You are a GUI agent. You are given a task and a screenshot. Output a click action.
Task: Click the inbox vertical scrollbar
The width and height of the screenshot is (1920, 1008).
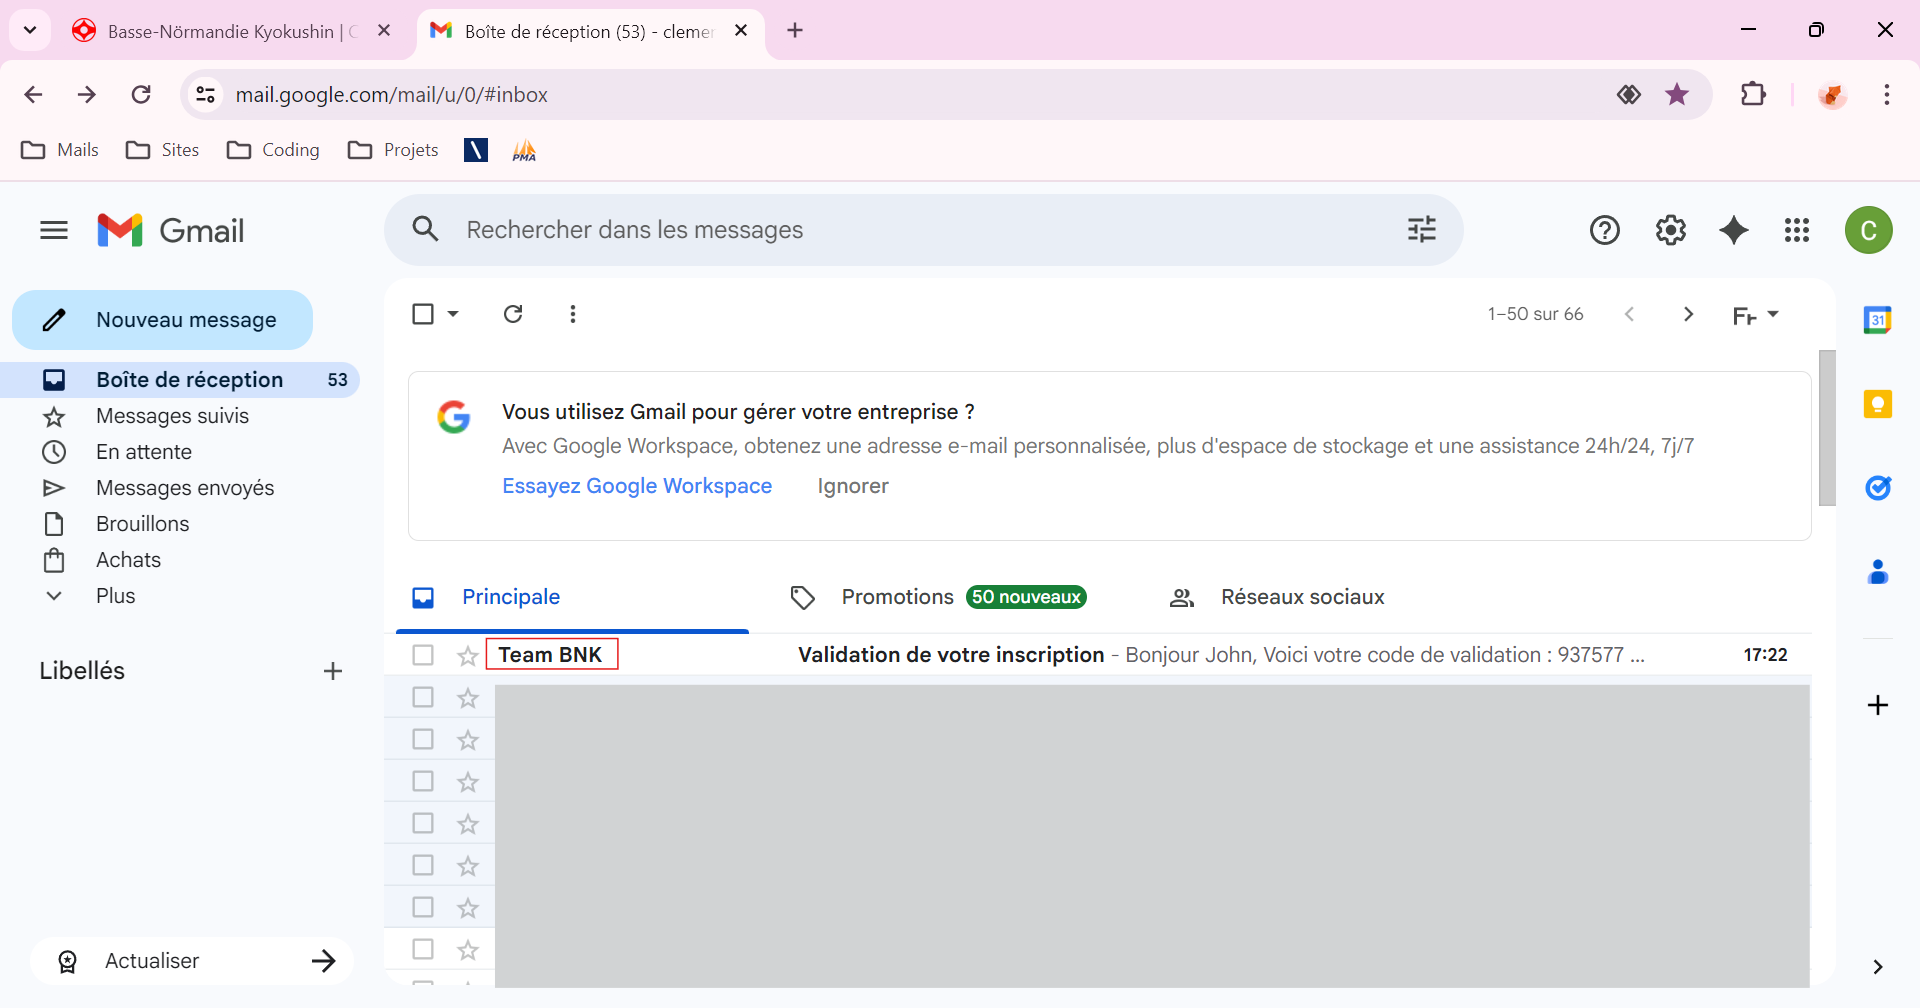point(1827,428)
